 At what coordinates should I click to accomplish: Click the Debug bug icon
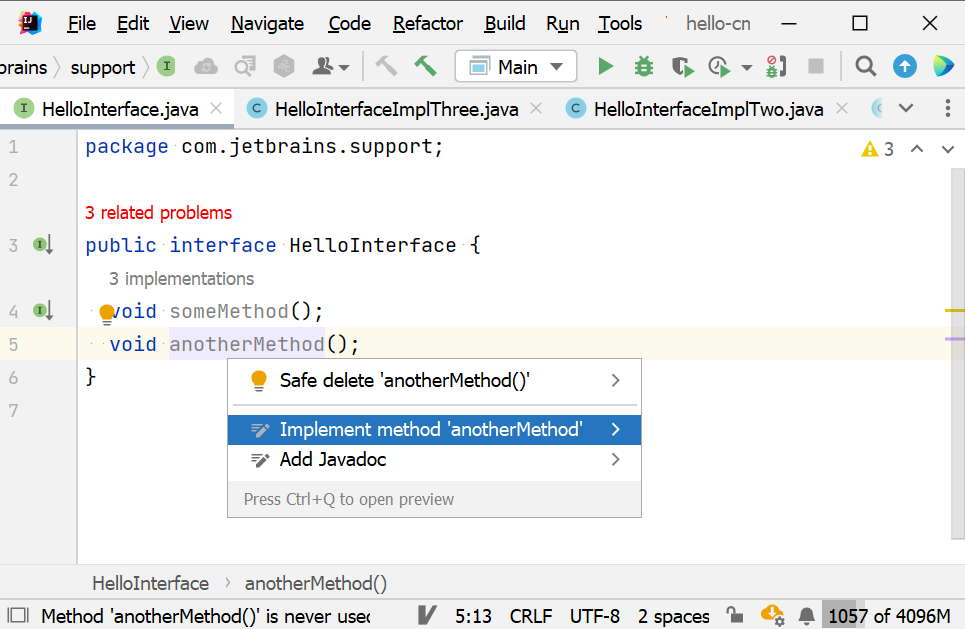tap(644, 66)
